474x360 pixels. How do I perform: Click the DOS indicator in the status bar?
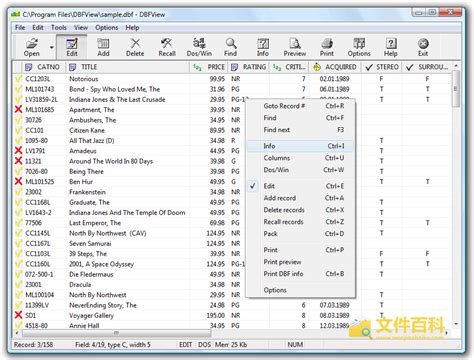[204, 345]
